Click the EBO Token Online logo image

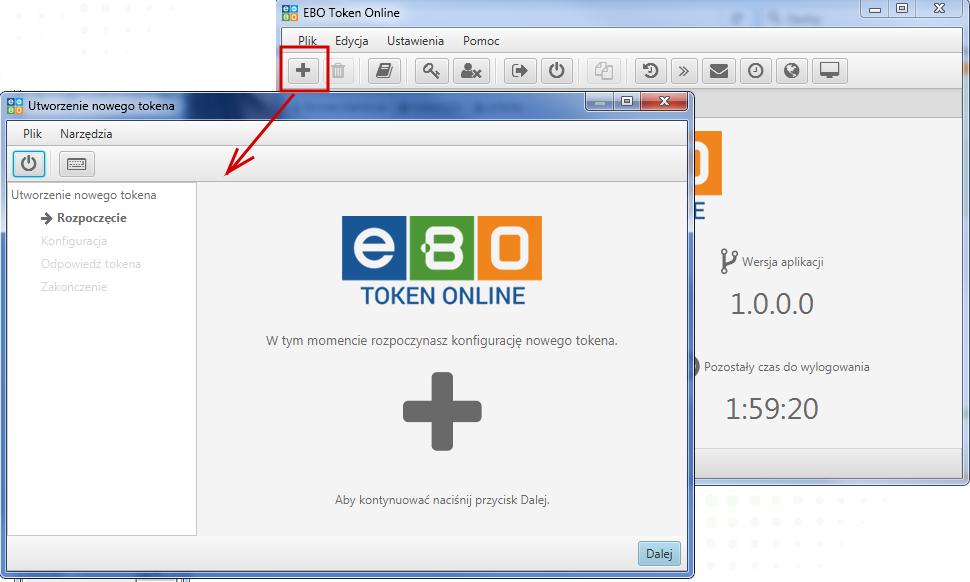(x=442, y=260)
